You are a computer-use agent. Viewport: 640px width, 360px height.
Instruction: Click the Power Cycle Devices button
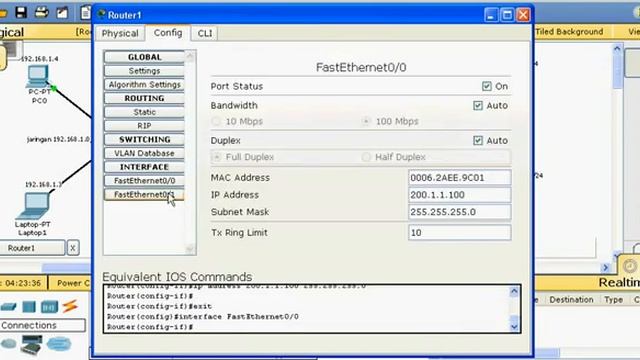tap(71, 283)
